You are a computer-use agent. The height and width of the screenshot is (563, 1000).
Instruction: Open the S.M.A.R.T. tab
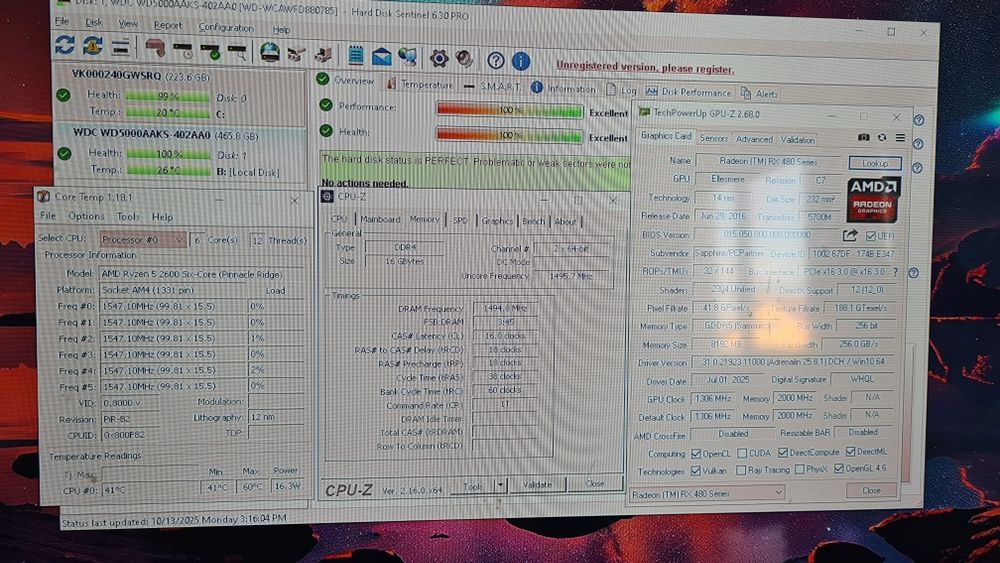[492, 86]
